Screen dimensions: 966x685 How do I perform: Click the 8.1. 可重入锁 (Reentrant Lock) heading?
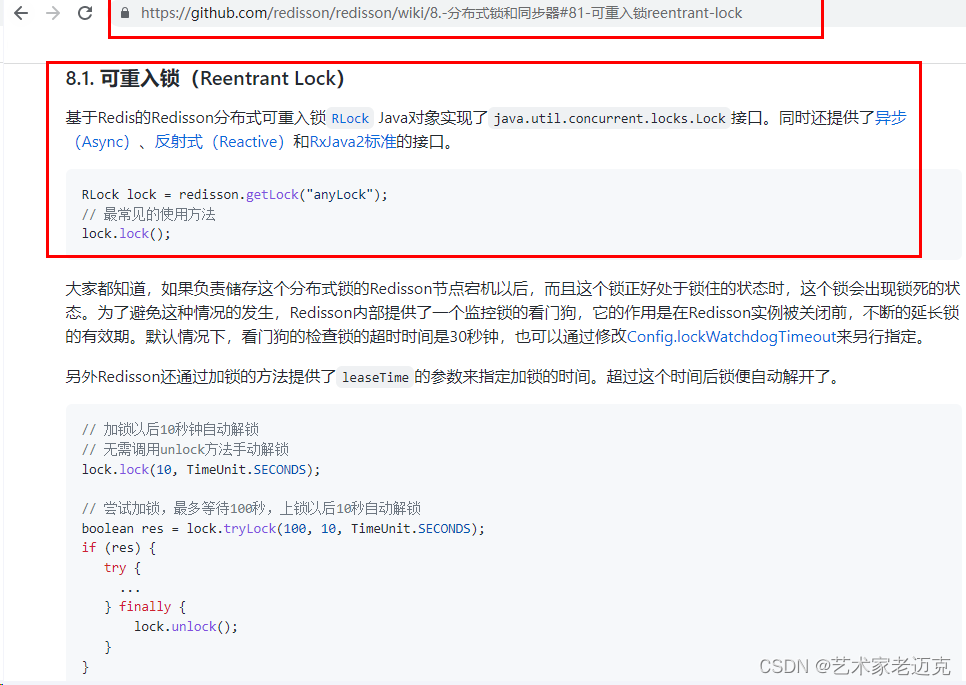click(205, 79)
